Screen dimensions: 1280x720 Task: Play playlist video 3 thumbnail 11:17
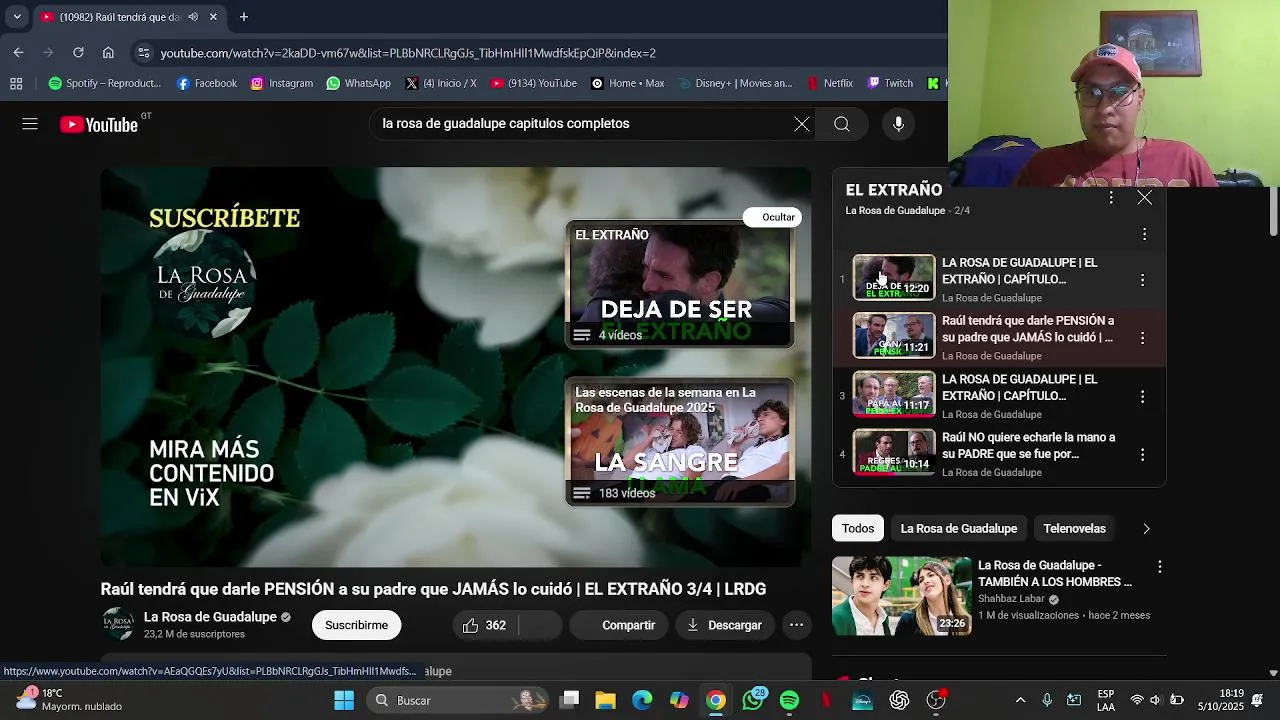[x=893, y=395]
